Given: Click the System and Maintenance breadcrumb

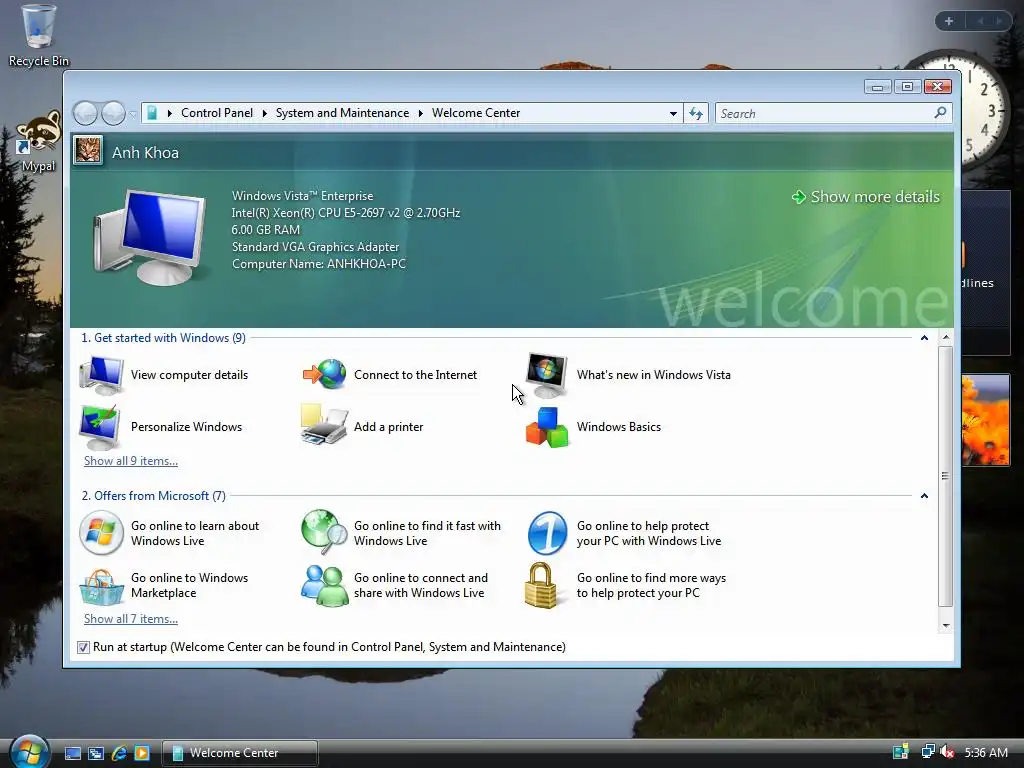Looking at the screenshot, I should 342,113.
